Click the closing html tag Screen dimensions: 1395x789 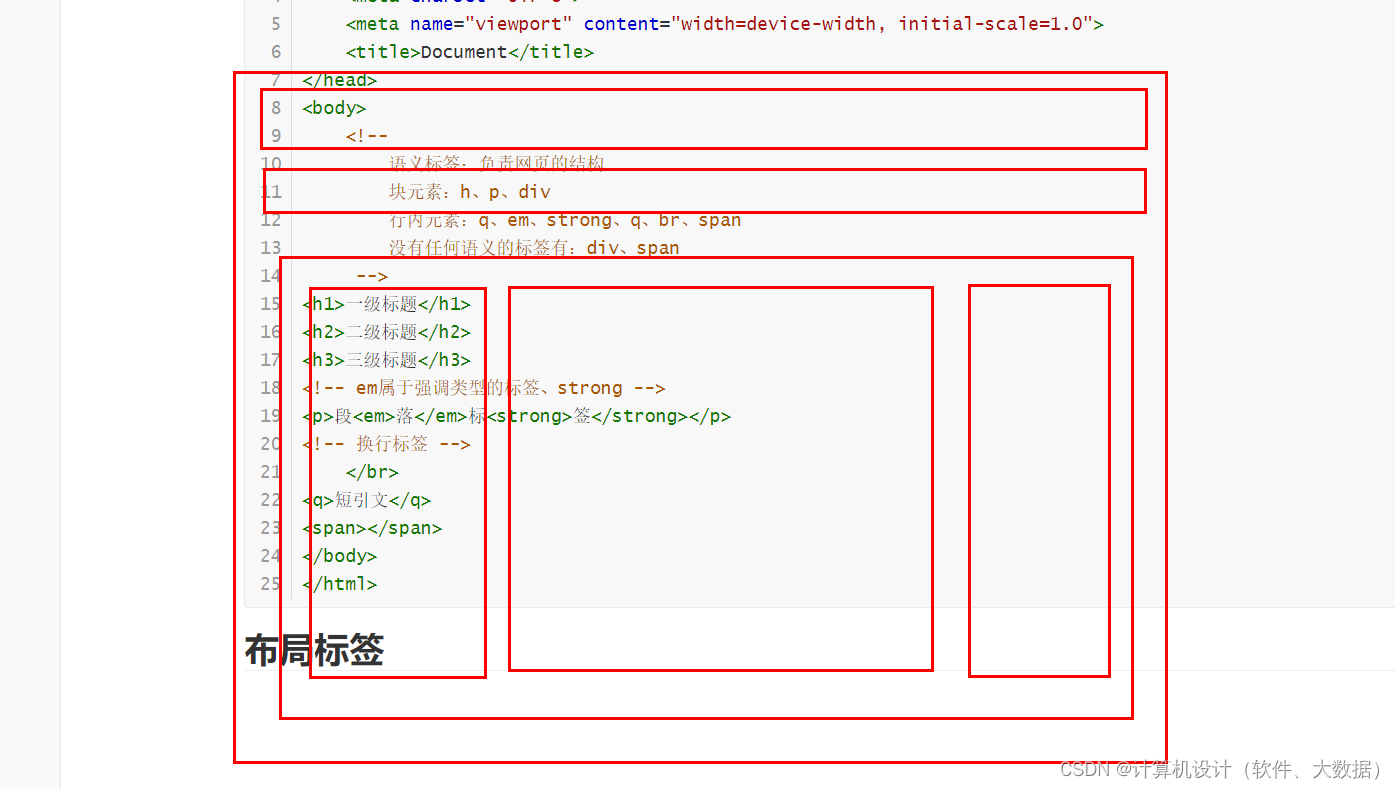(339, 584)
